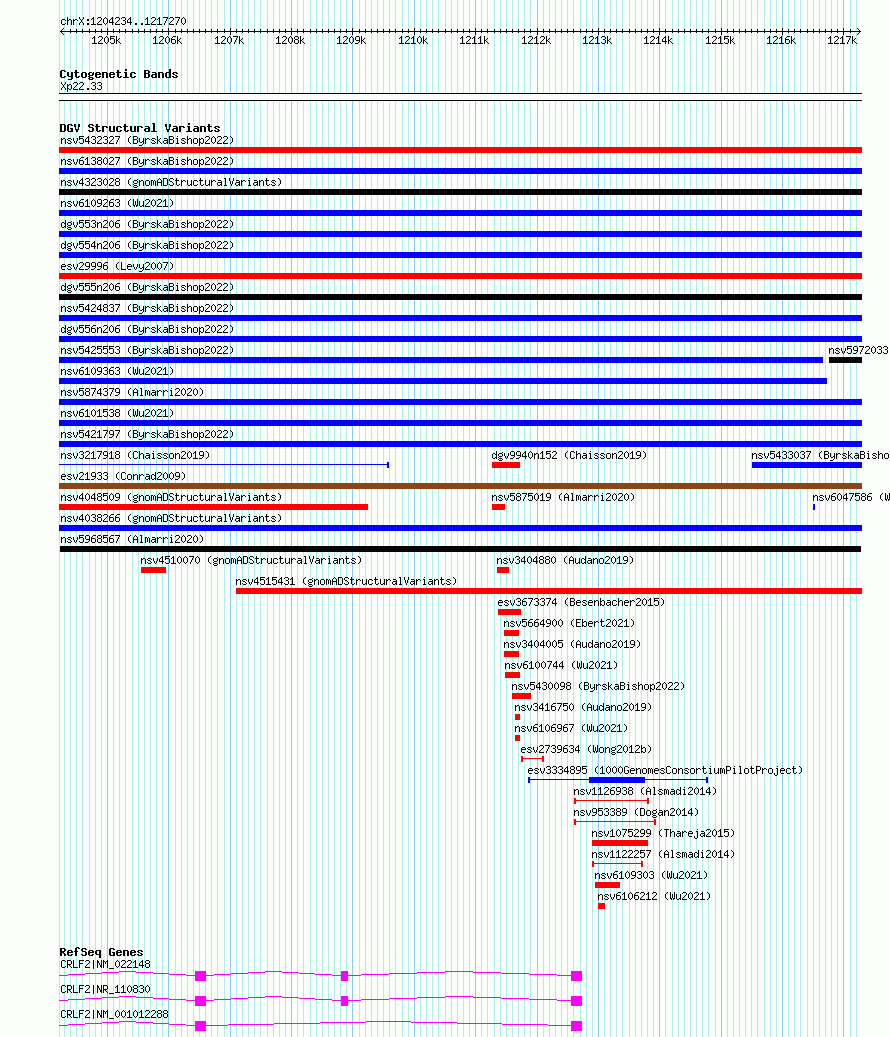Click the black nsv5968567 (Almarri2020) bar

coord(460,549)
